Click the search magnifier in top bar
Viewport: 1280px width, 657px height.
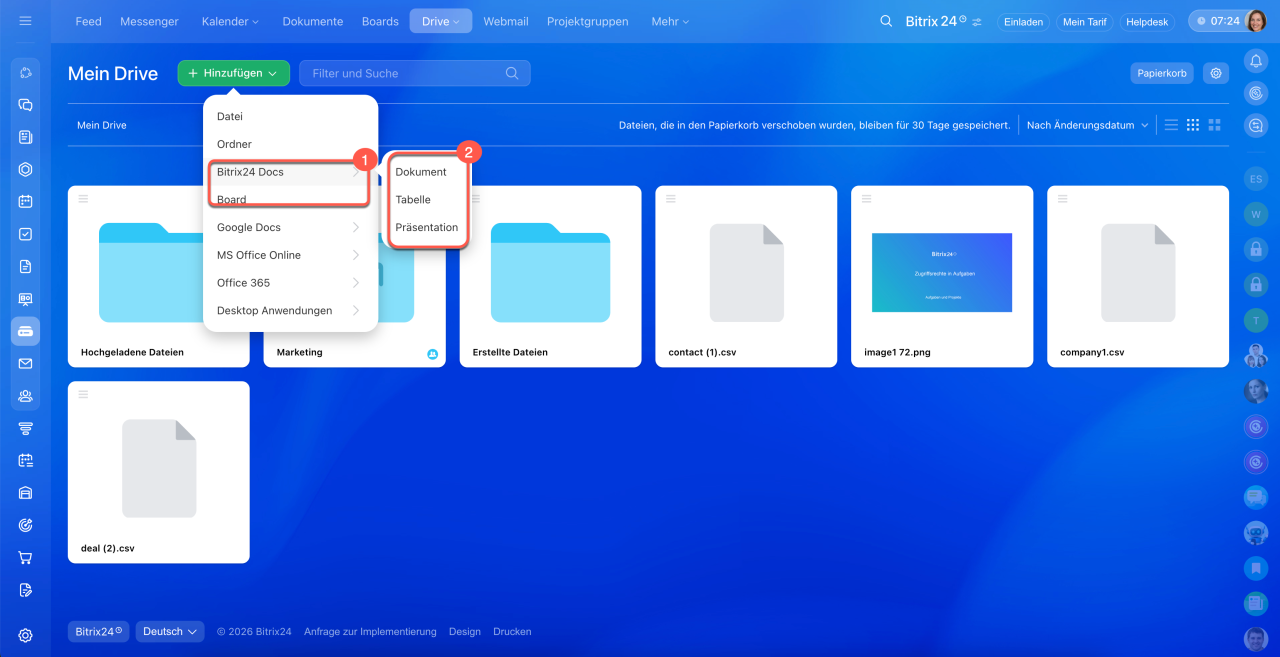click(886, 21)
